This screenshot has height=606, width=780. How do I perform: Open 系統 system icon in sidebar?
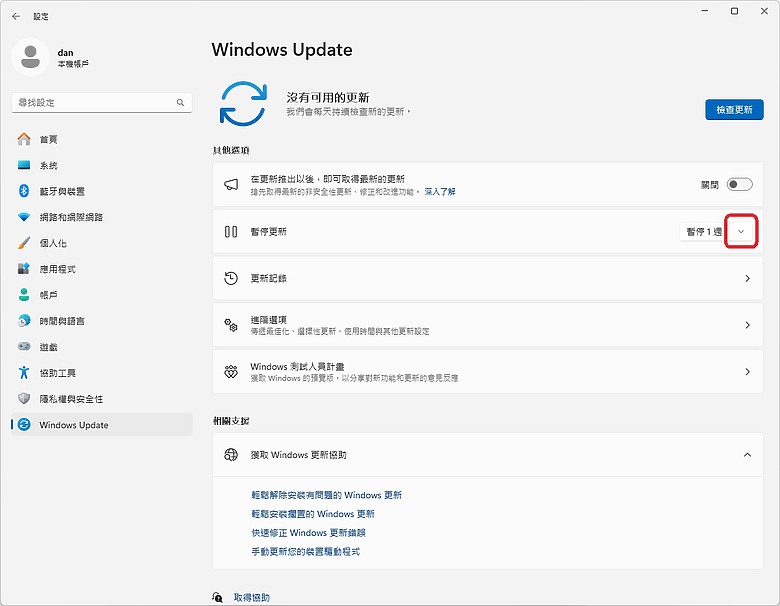(24, 165)
